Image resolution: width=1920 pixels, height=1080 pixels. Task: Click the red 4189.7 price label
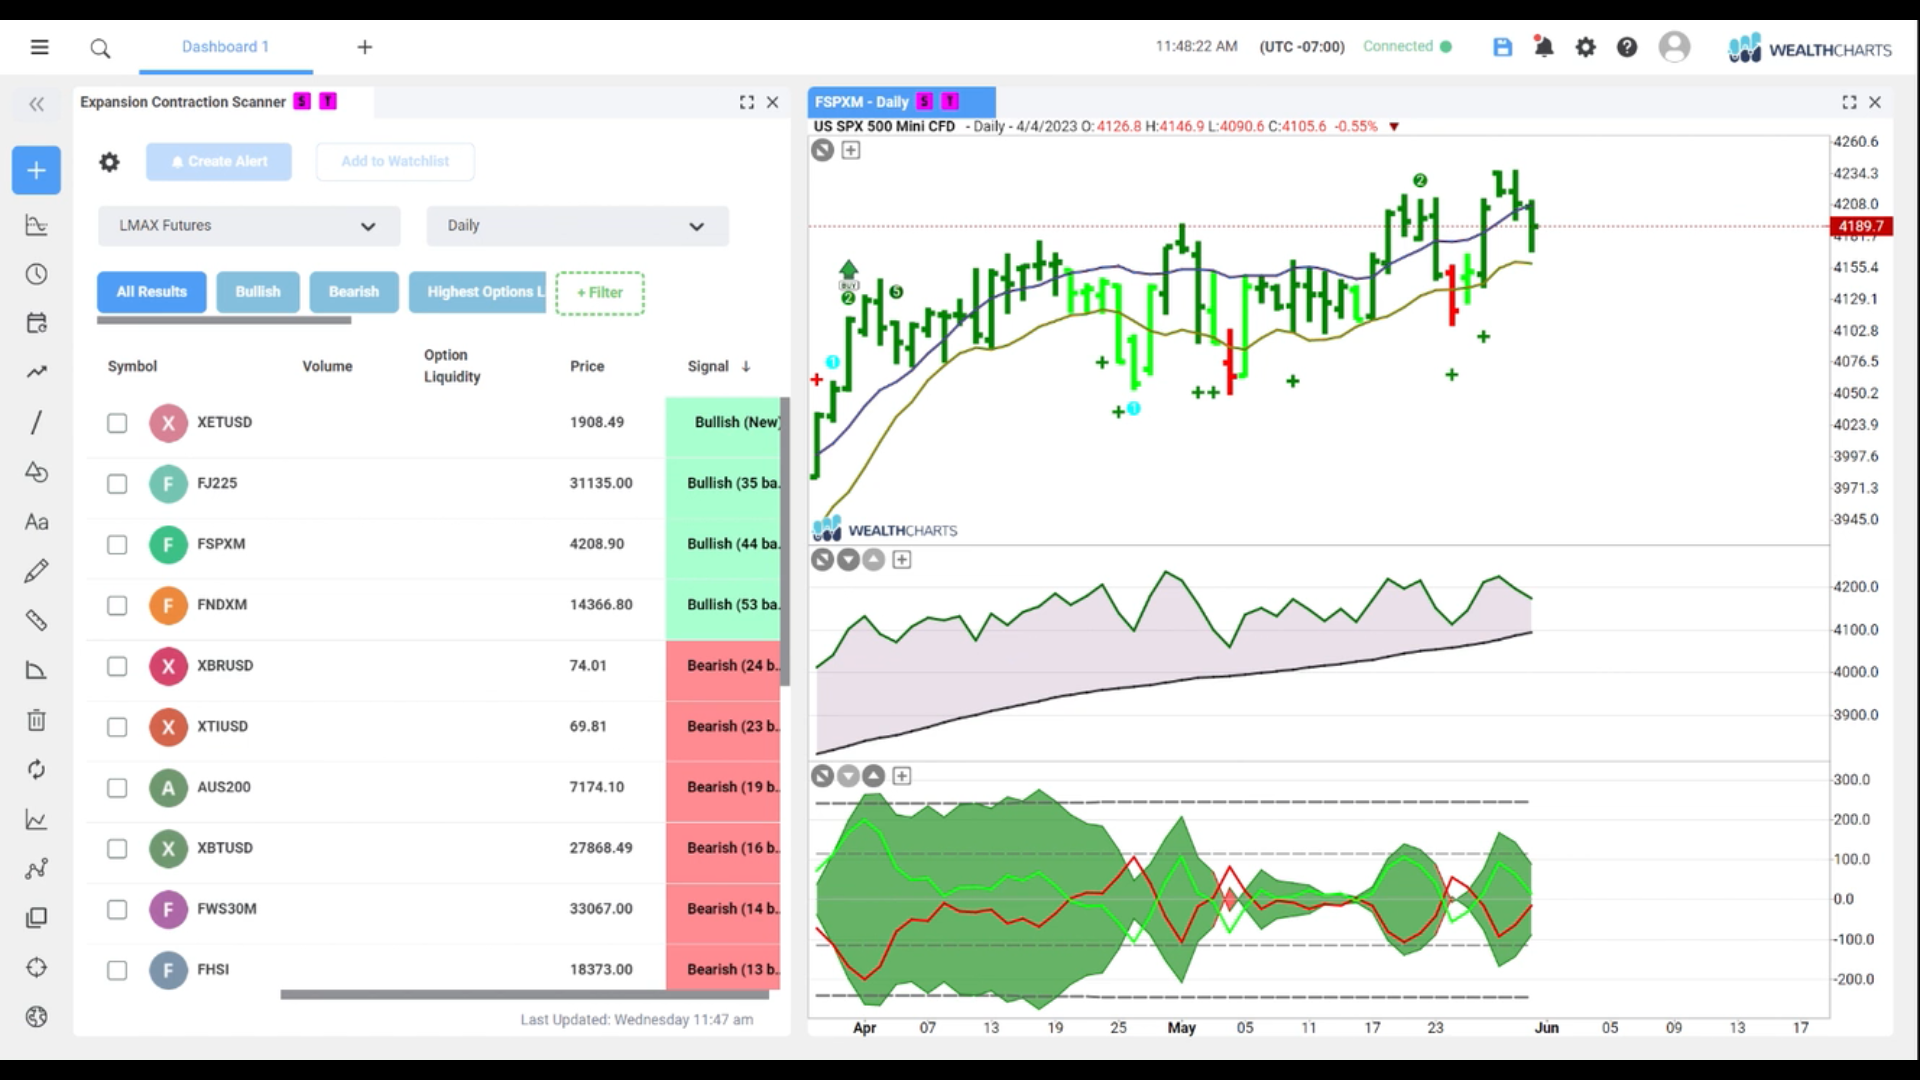point(1861,227)
